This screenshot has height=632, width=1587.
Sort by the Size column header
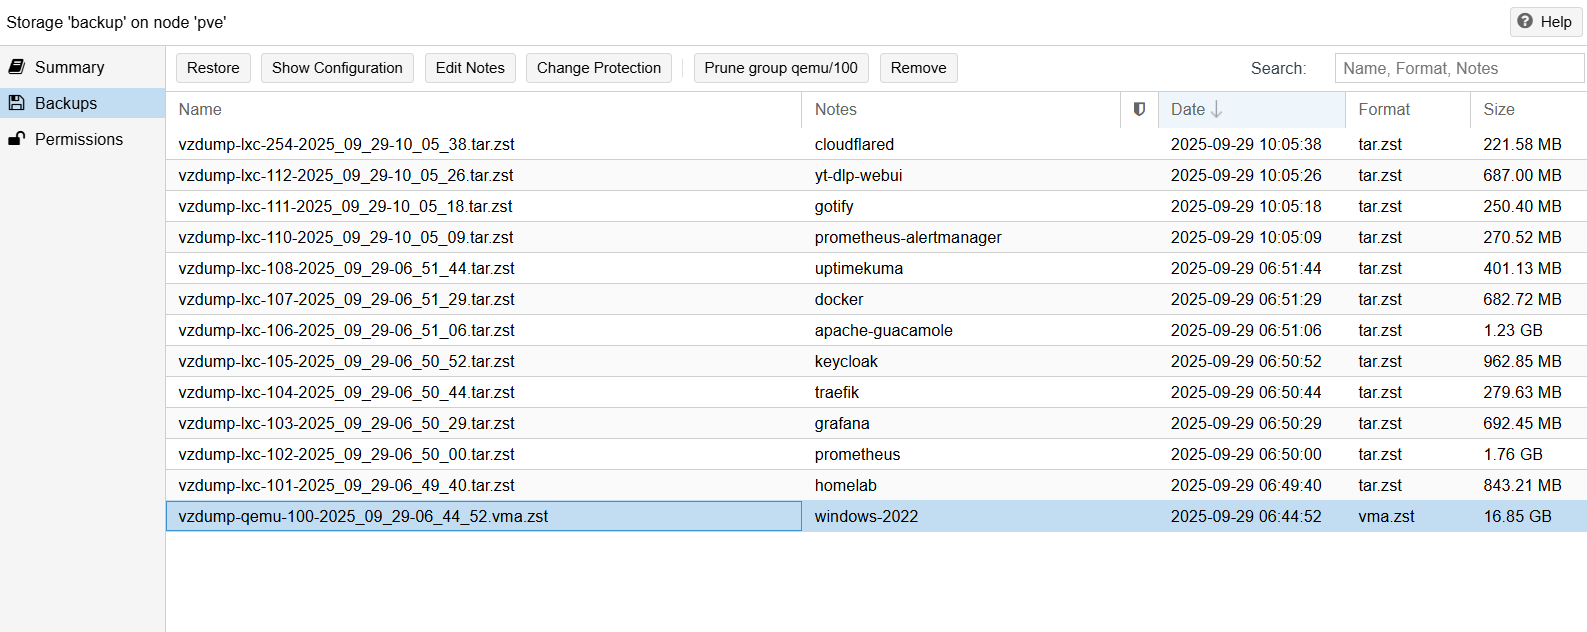point(1498,109)
